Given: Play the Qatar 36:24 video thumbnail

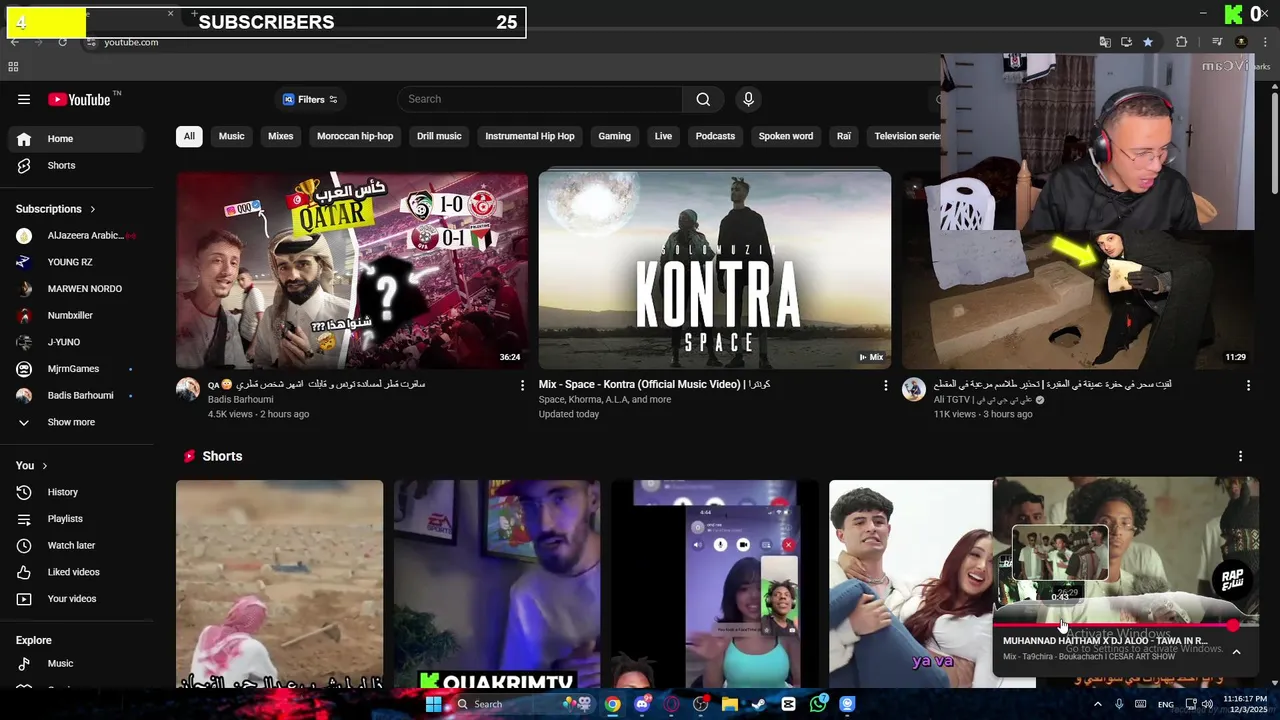Looking at the screenshot, I should [352, 270].
